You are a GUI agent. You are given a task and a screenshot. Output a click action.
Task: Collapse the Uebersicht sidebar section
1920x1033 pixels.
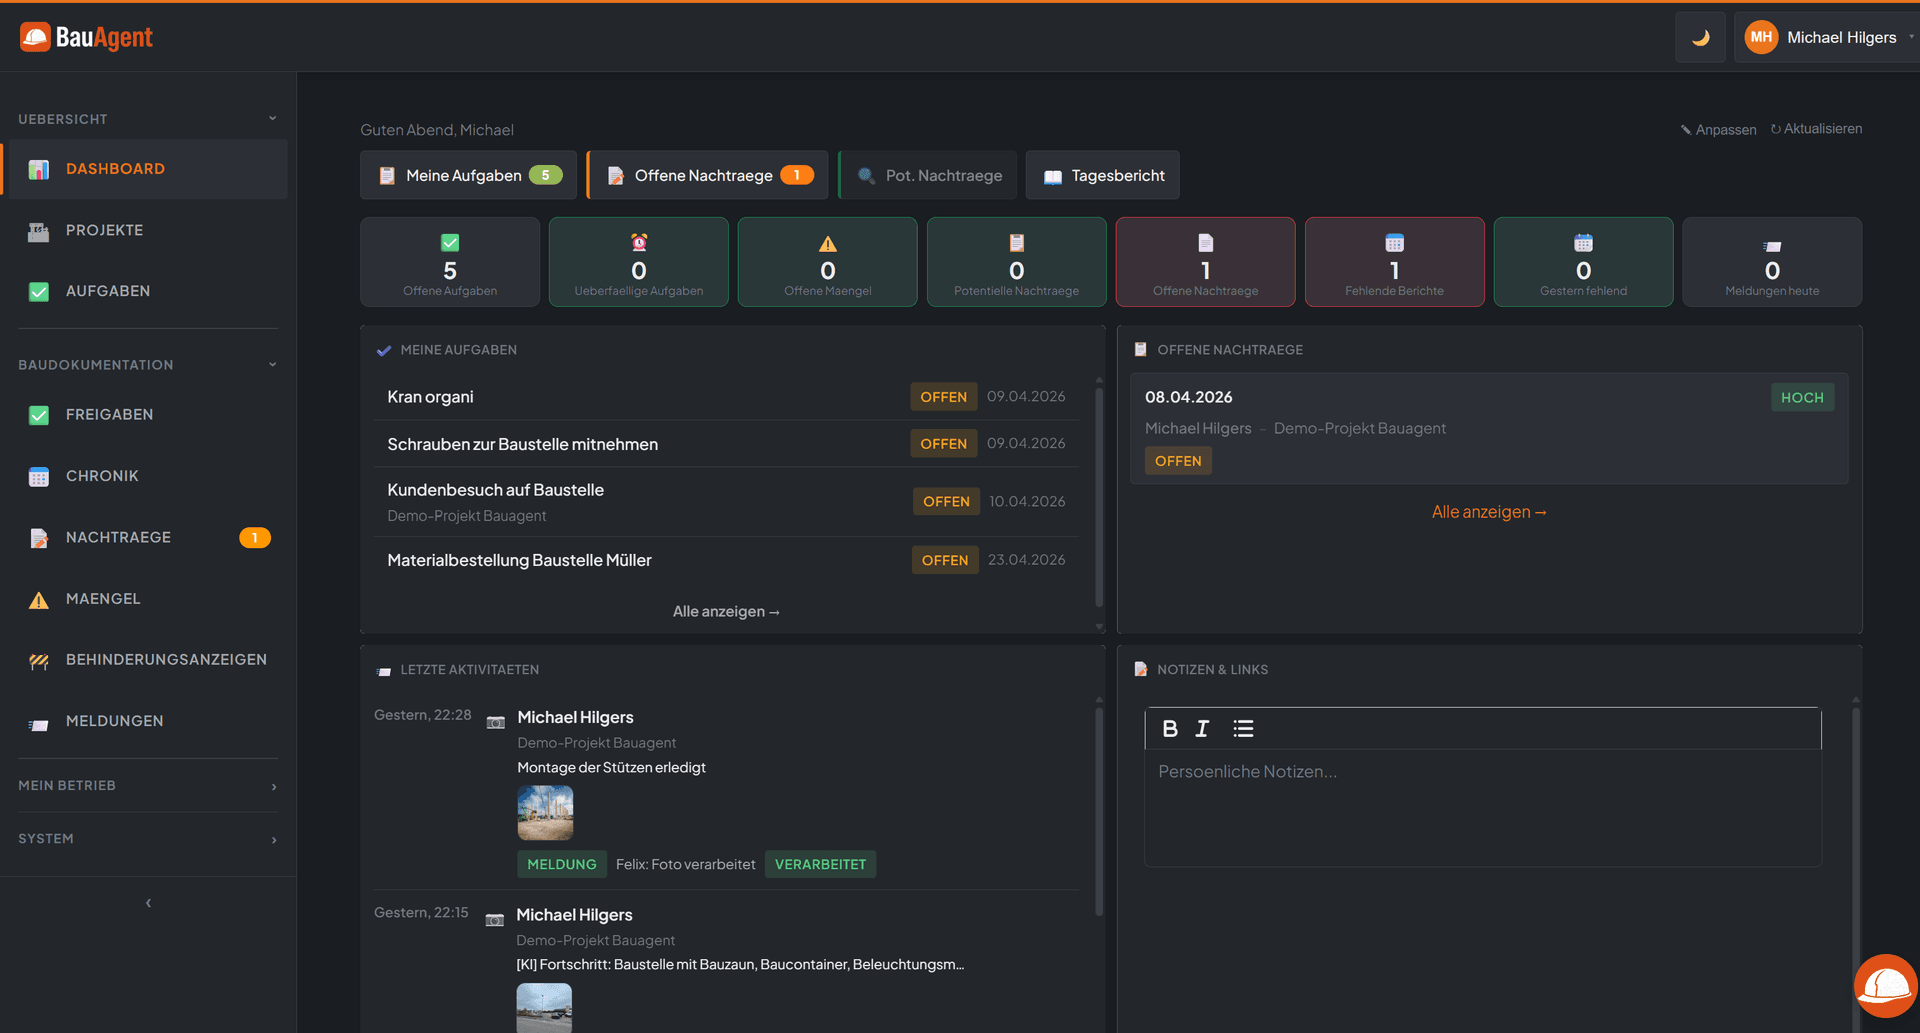pos(273,117)
